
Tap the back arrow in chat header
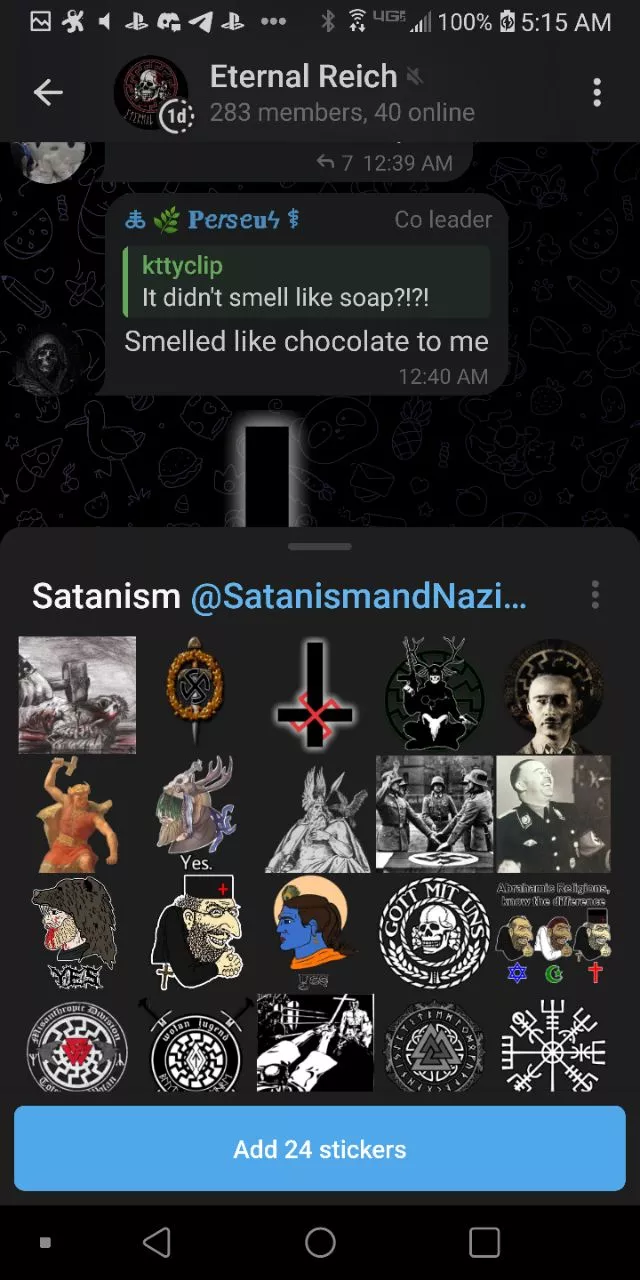(x=48, y=93)
